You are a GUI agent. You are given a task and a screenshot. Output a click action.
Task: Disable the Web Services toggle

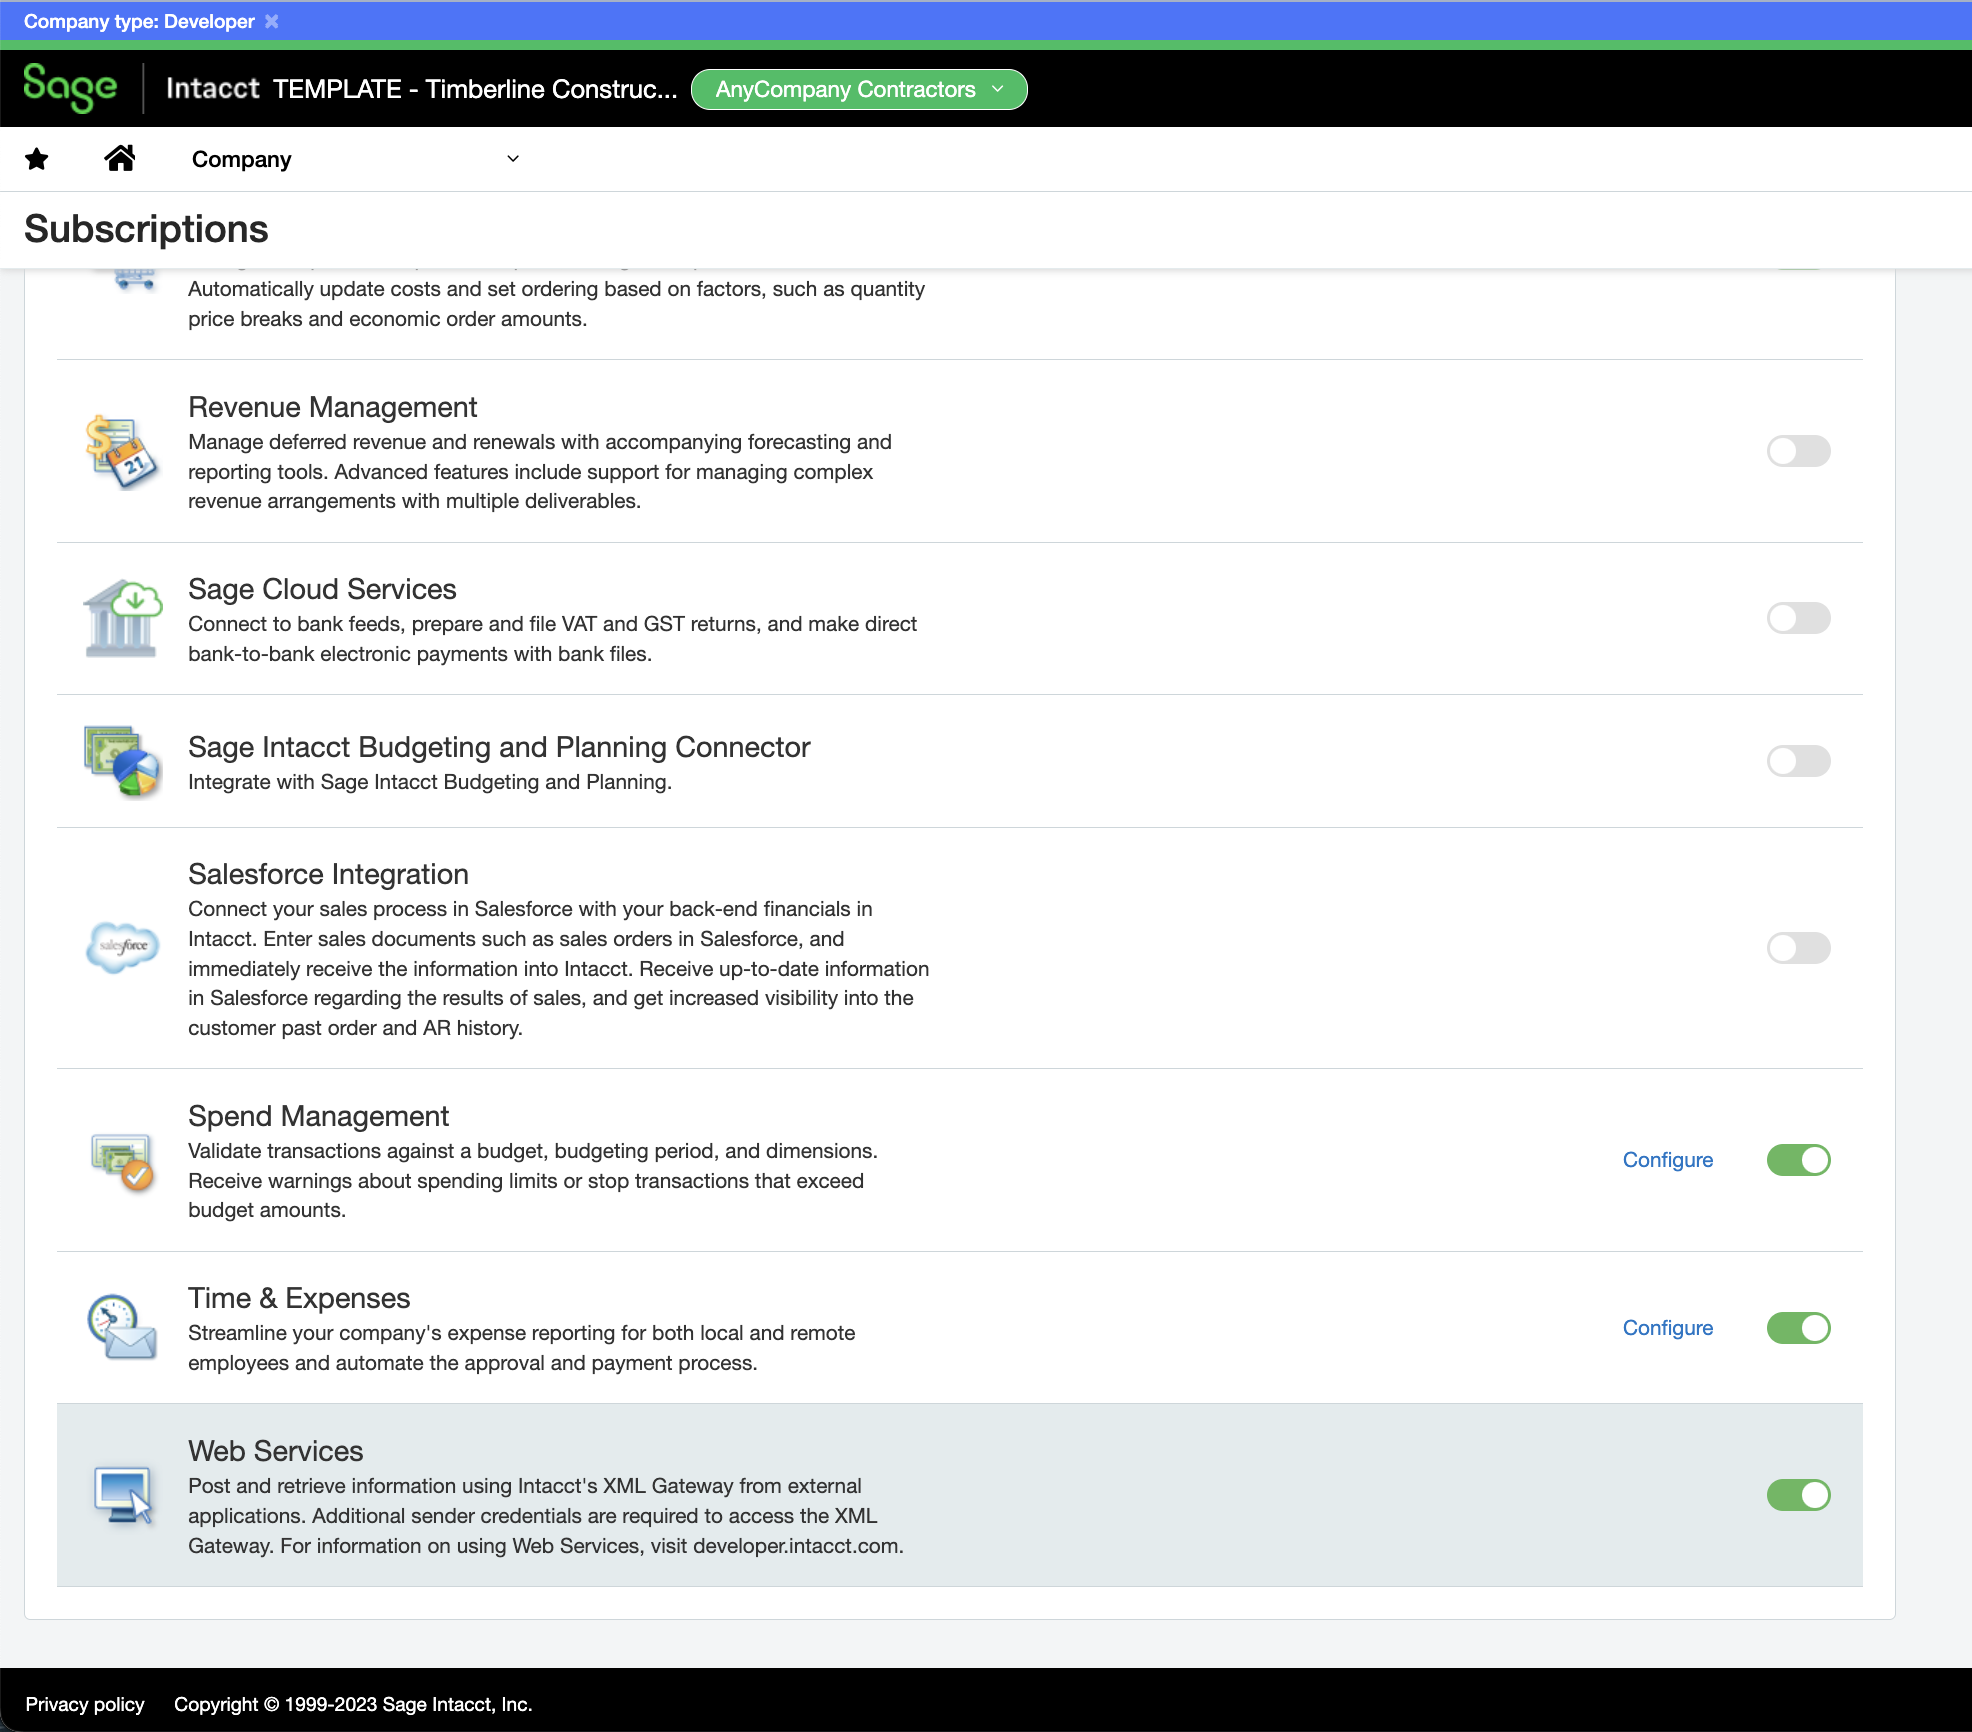(x=1798, y=1495)
